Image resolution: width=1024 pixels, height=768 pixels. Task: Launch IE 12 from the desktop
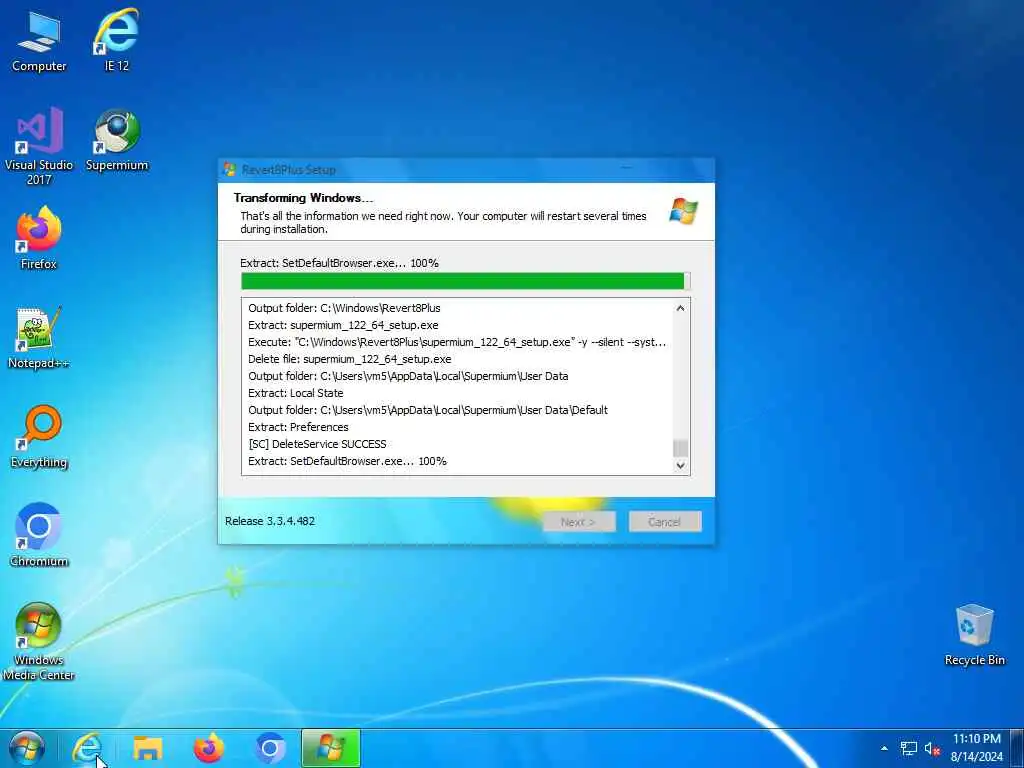[x=116, y=40]
